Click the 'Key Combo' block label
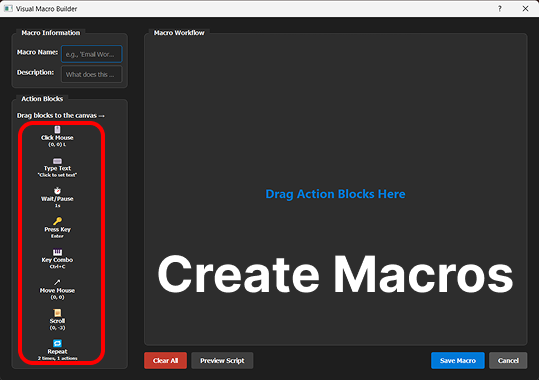Screen dimensions: 539x380 [x=57, y=260]
